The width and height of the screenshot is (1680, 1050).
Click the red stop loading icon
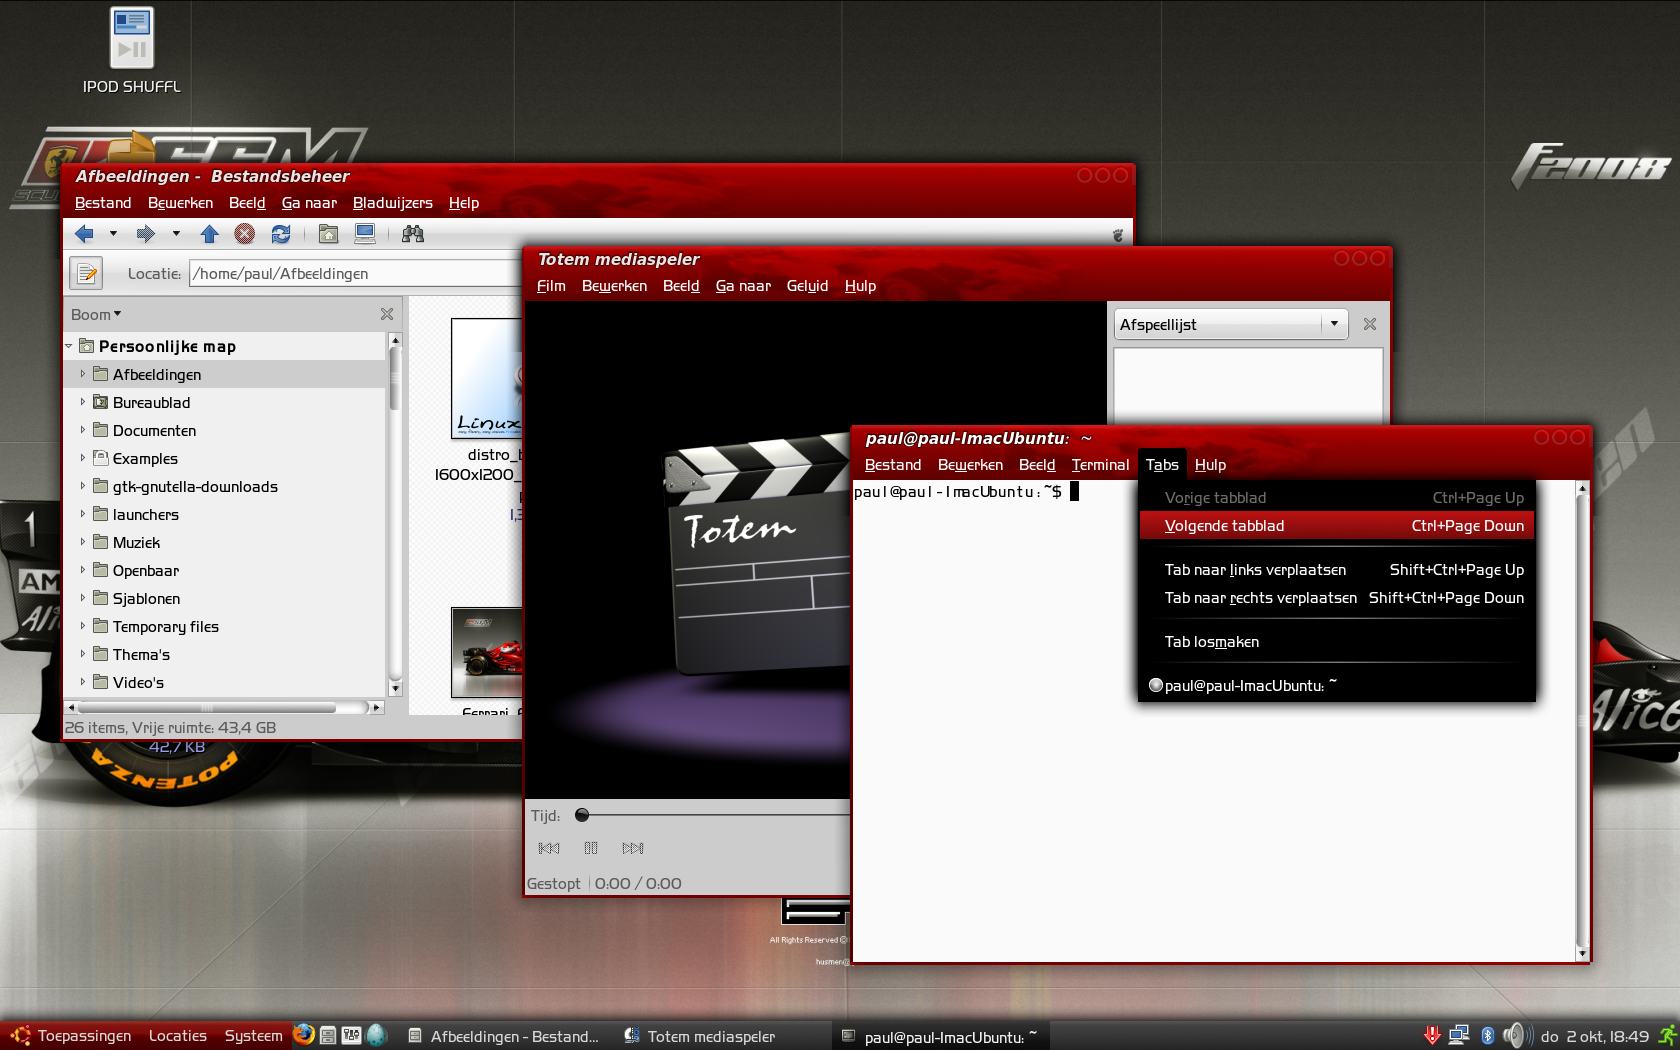(x=244, y=234)
